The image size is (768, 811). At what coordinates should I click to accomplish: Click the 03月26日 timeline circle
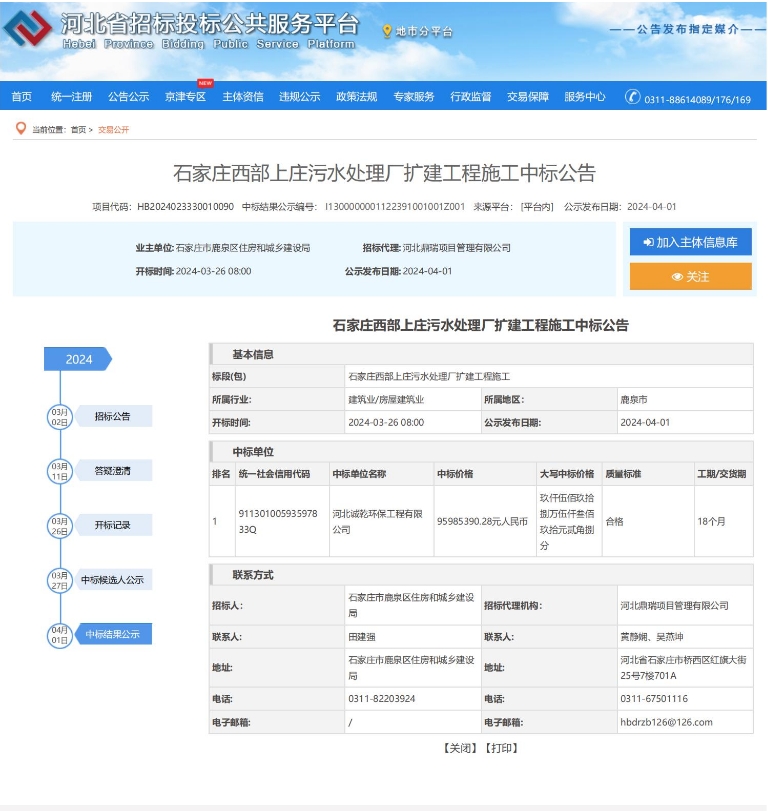(60, 525)
